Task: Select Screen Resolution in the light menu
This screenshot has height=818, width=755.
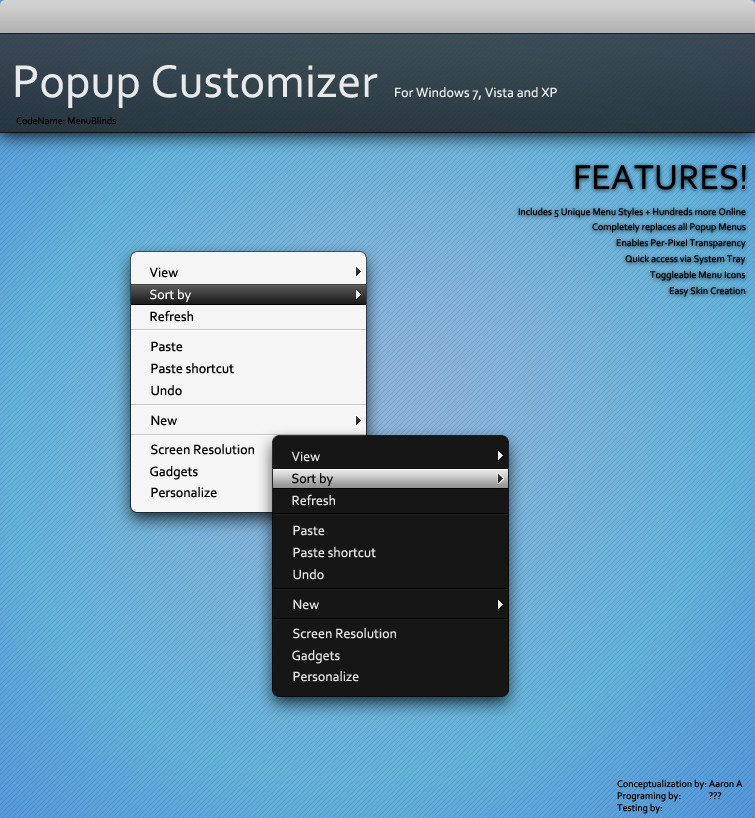Action: (202, 449)
